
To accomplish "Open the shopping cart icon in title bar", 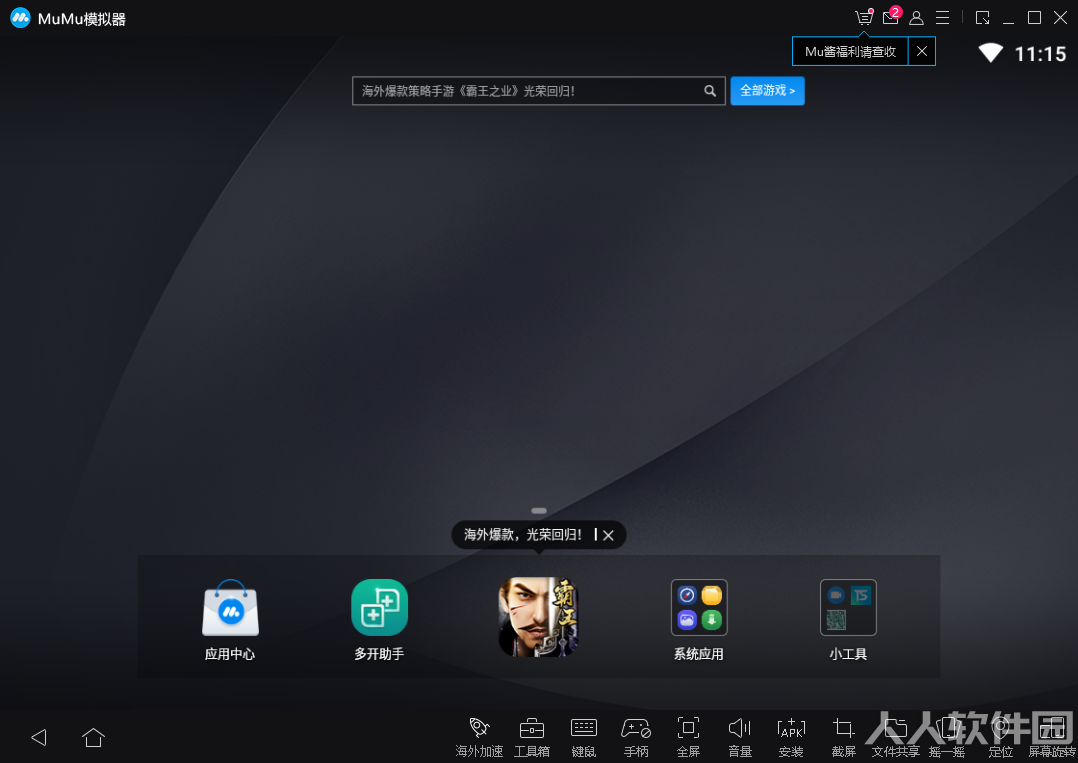I will coord(864,18).
